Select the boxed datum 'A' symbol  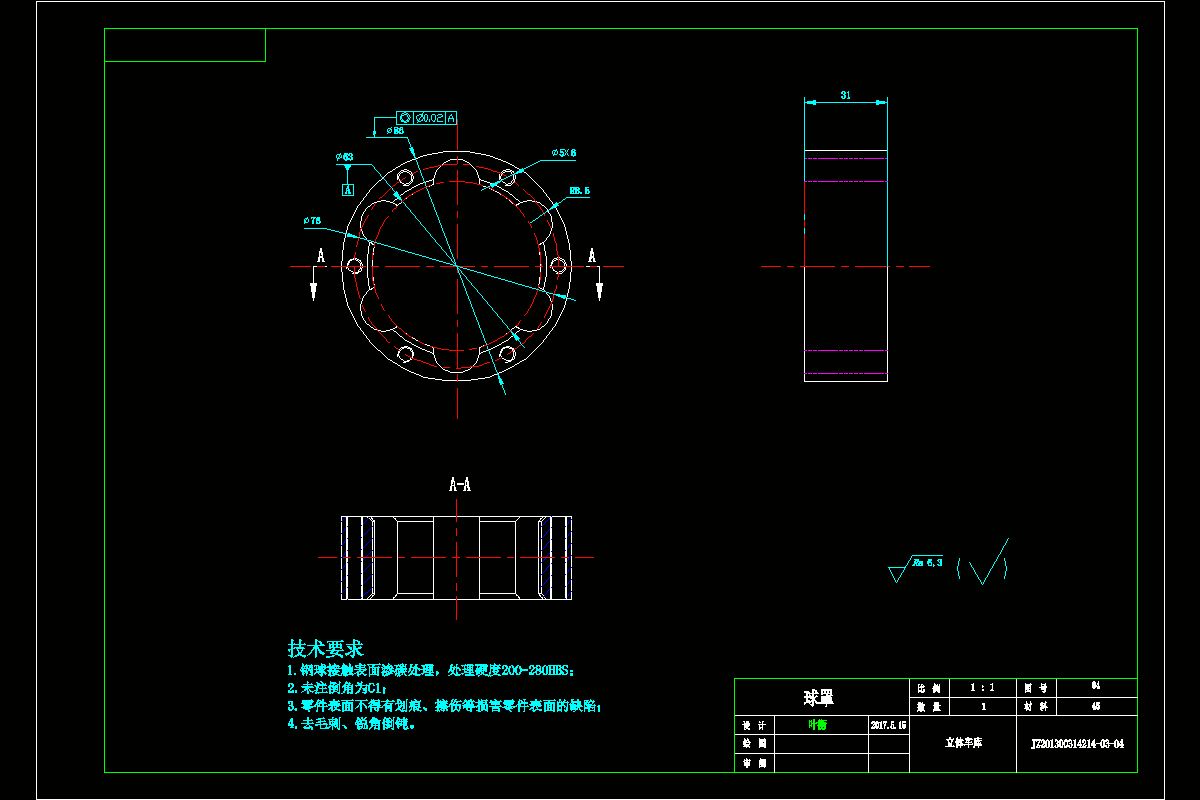(348, 189)
